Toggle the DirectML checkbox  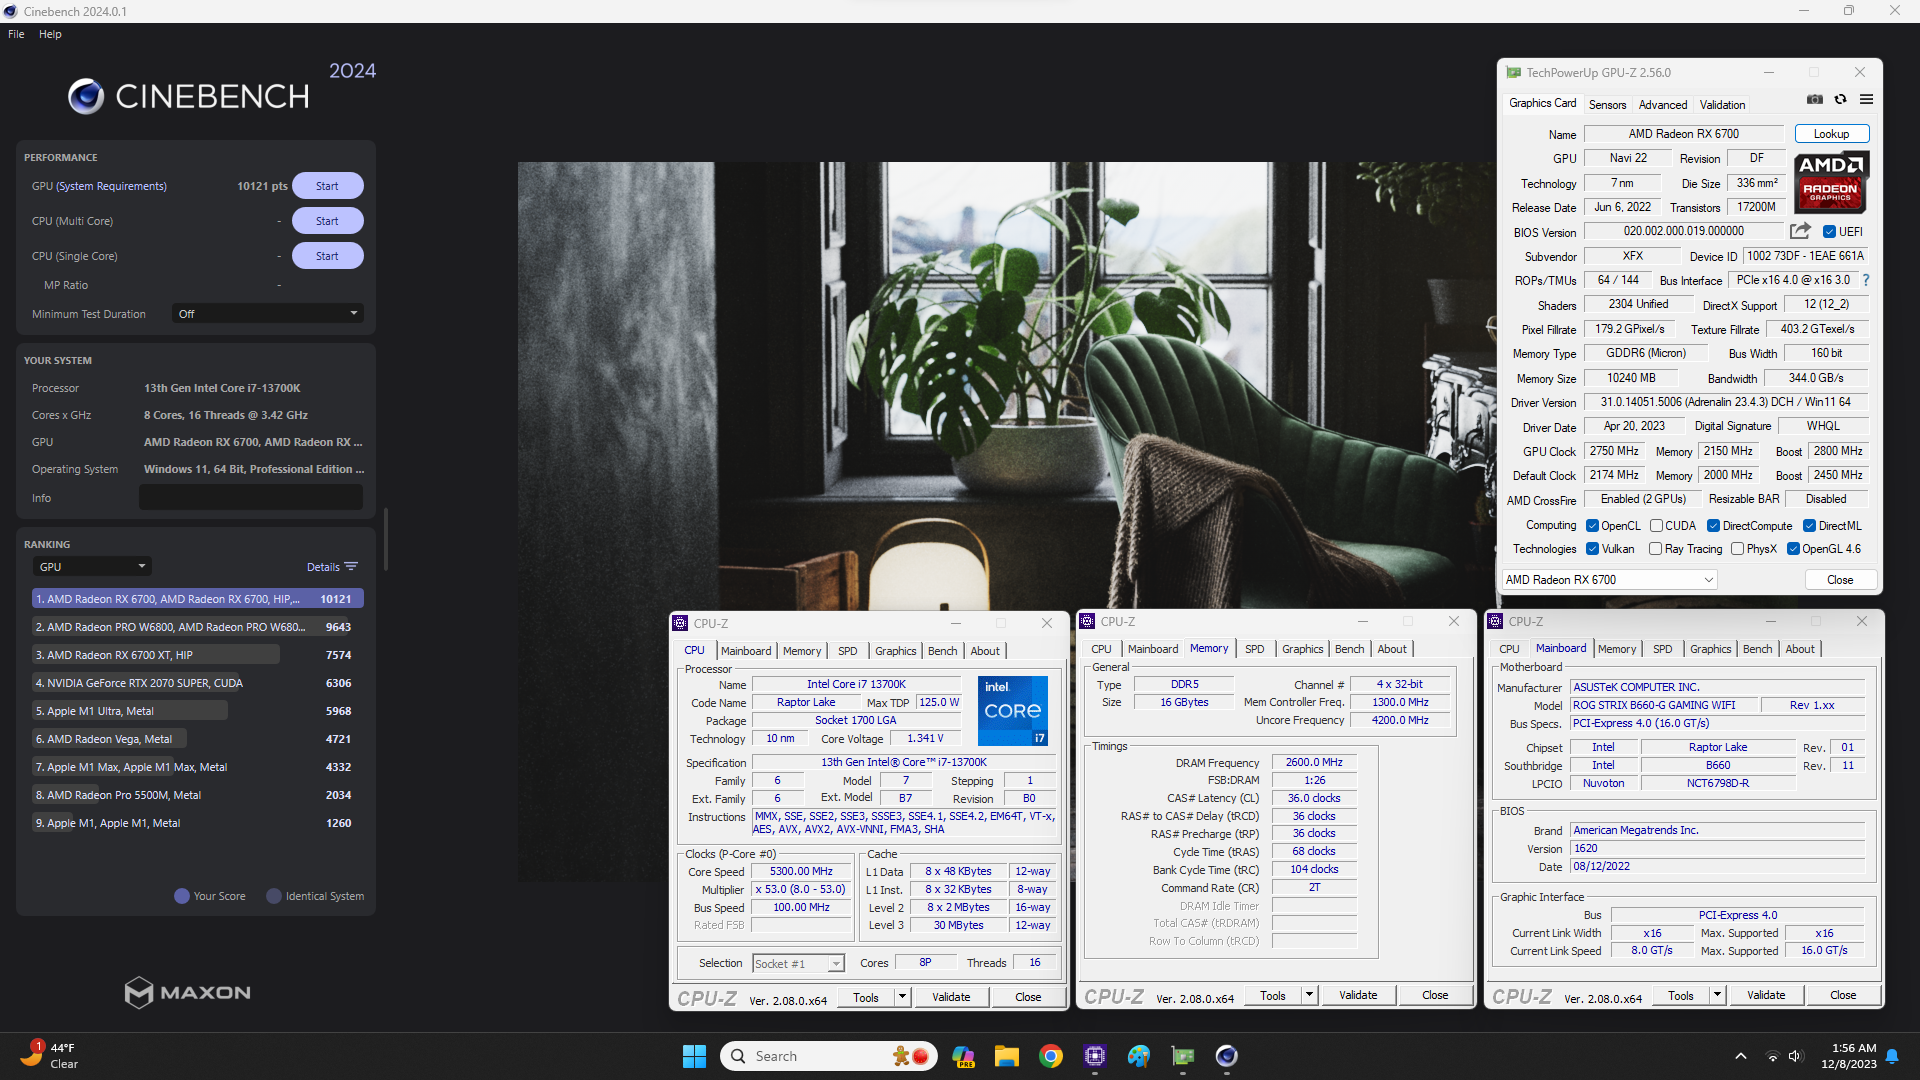[1809, 526]
